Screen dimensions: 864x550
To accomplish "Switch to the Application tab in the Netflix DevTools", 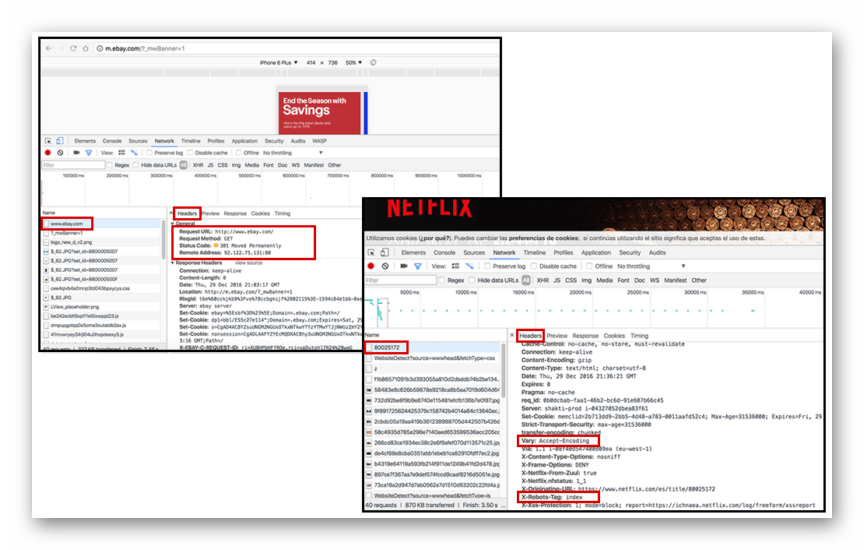I will (596, 252).
